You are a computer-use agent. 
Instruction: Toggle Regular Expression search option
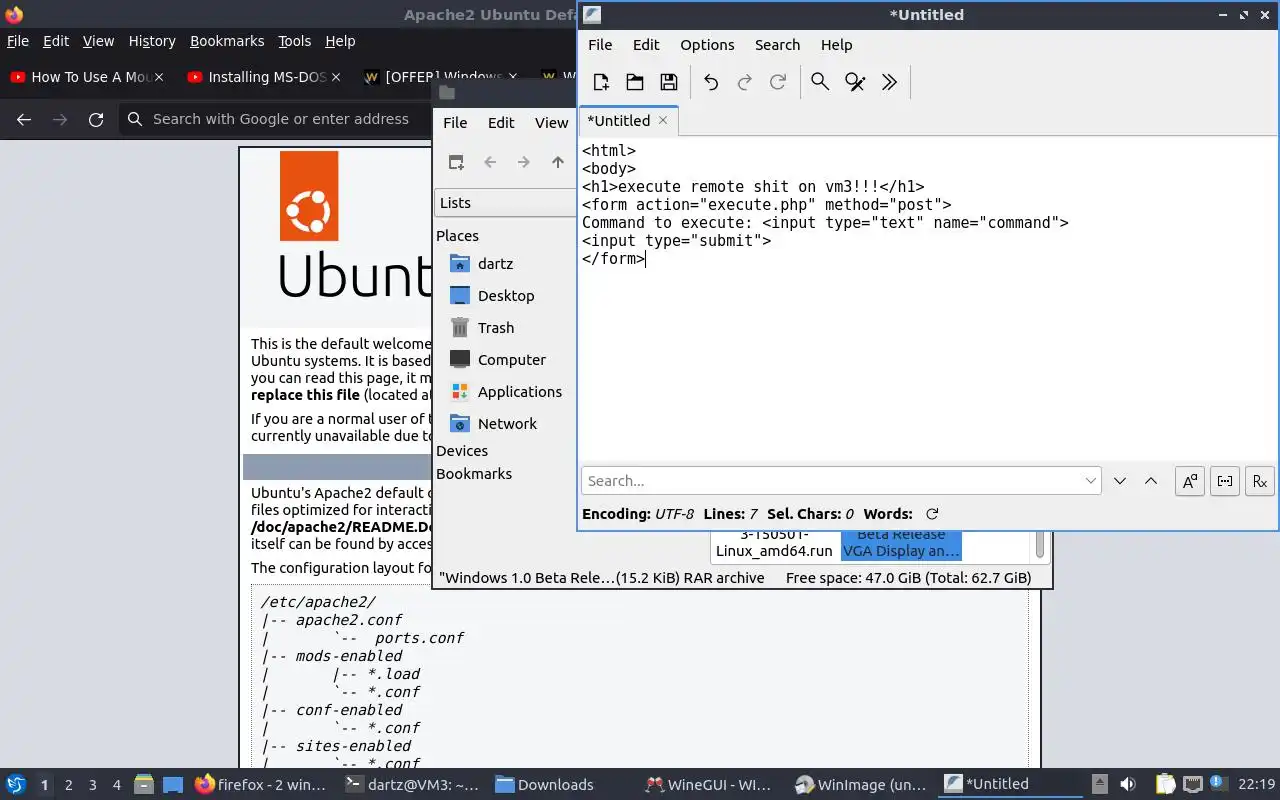coord(1260,481)
